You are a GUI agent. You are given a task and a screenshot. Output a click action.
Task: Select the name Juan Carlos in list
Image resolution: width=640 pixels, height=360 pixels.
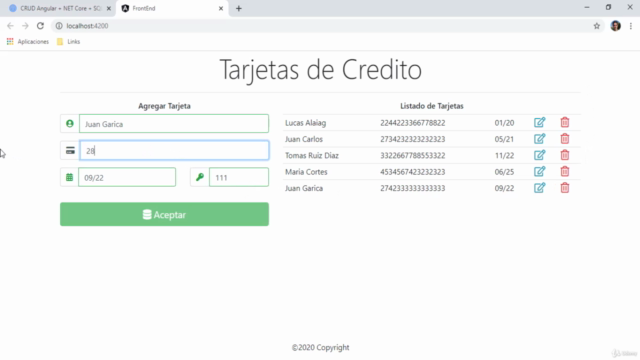304,139
